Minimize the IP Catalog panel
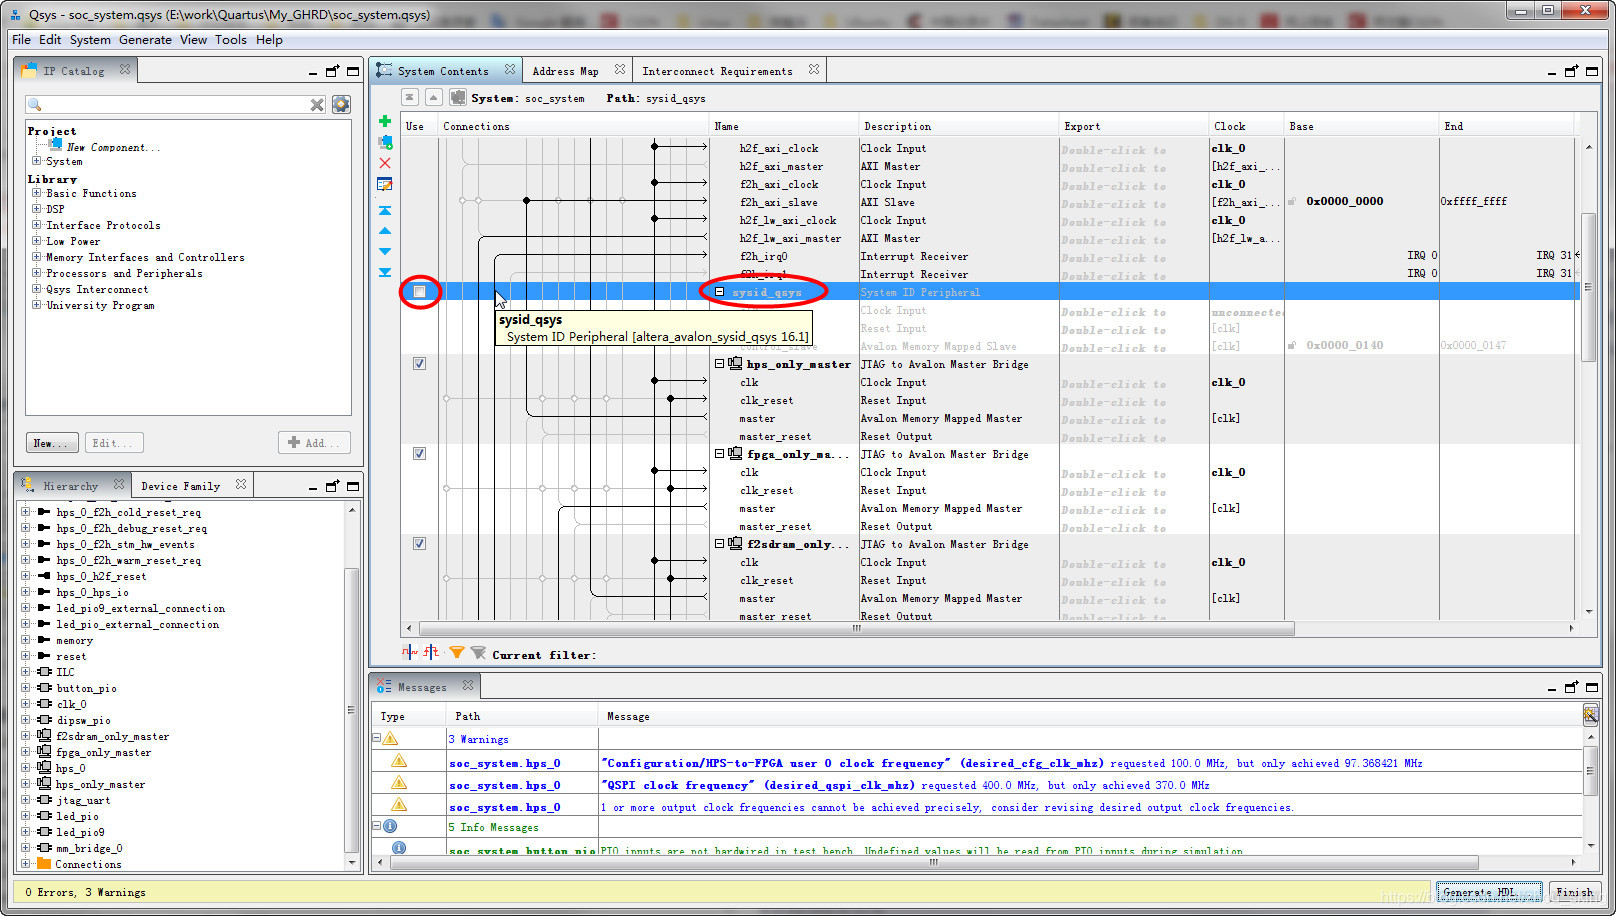Screen dimensions: 1616x916 (x=313, y=72)
